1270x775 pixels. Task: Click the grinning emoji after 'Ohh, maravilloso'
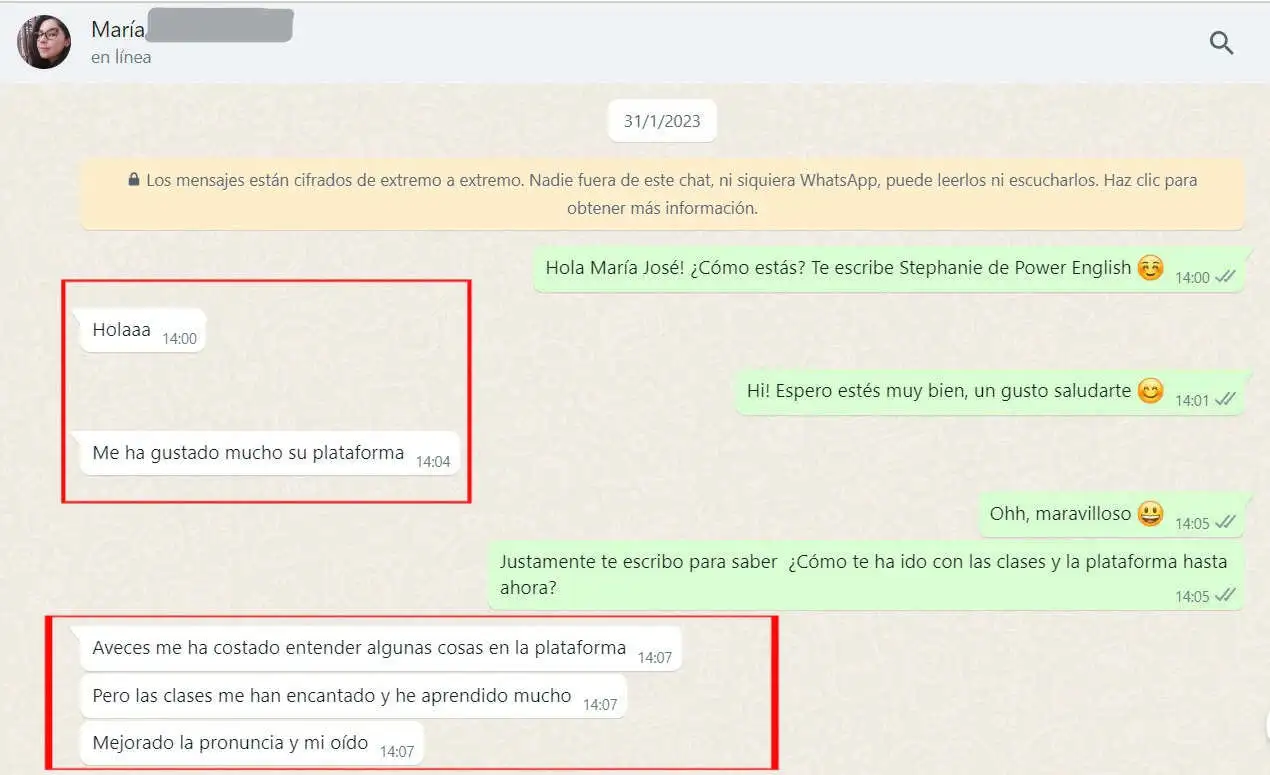pyautogui.click(x=1151, y=514)
